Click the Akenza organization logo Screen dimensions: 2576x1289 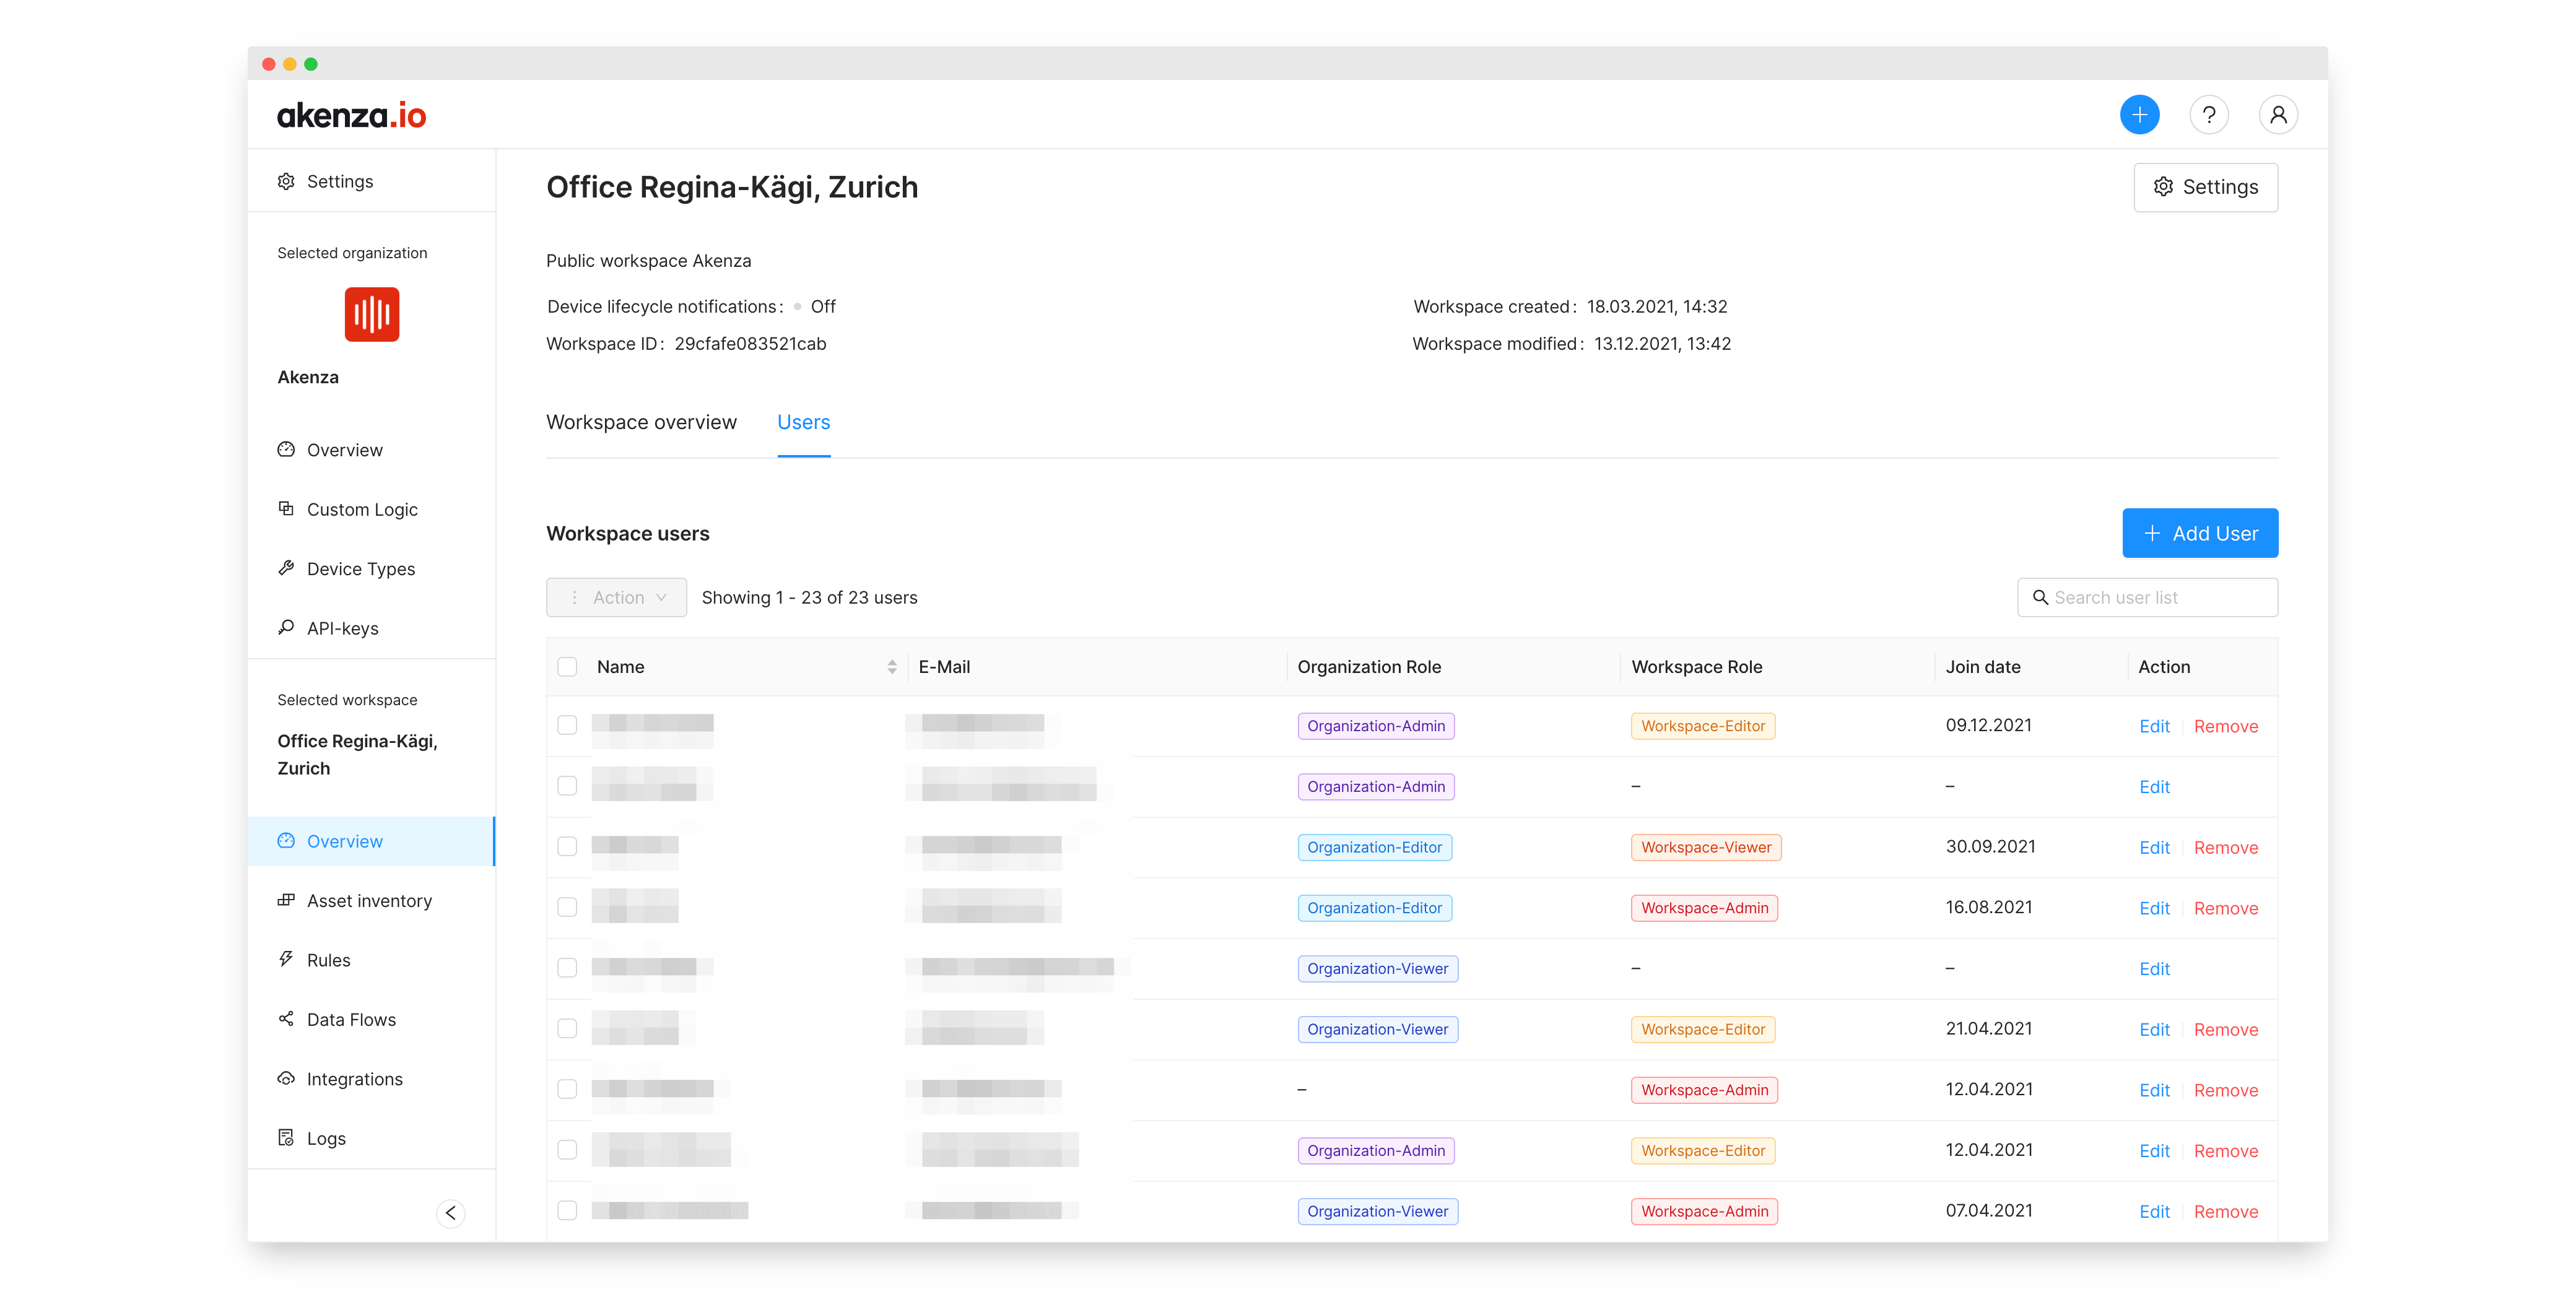coord(371,314)
